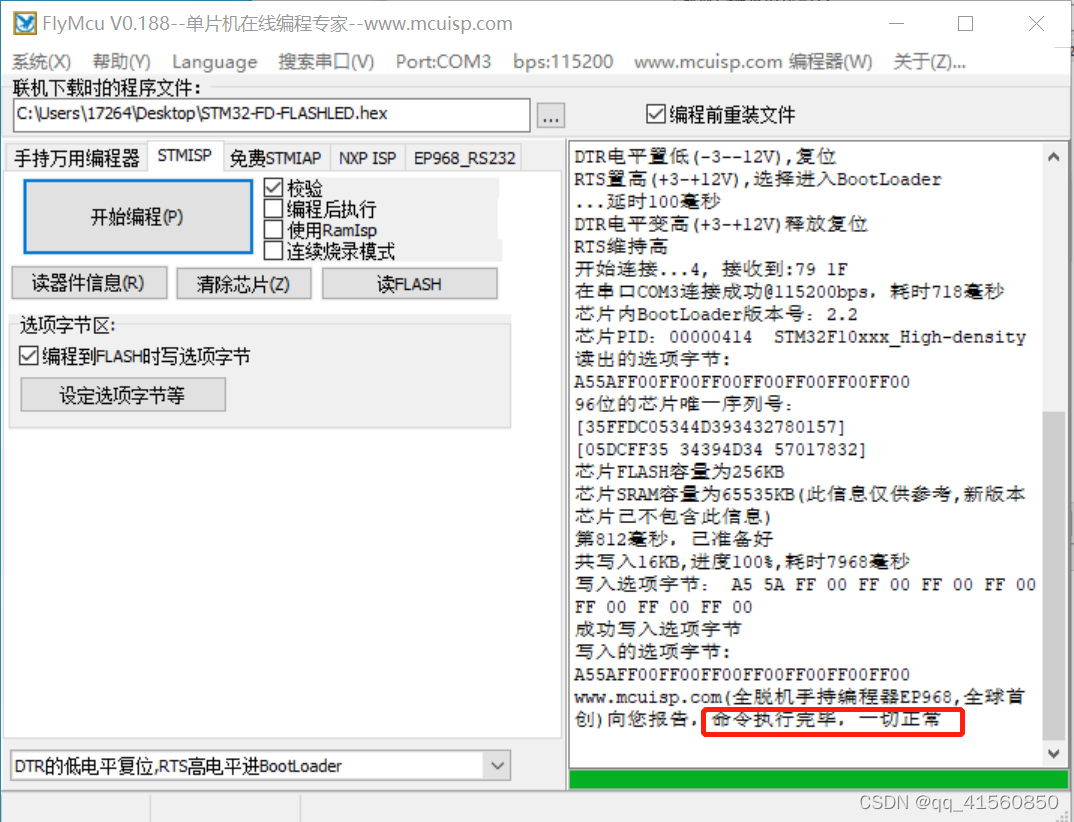Click log line "[35FFDC05344D393432780157]"

pyautogui.click(x=710, y=427)
